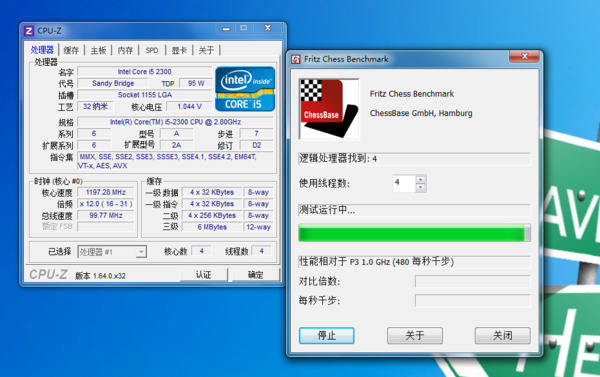Click the Fritz Chess Benchmark title icon
The image size is (600, 377).
(296, 59)
